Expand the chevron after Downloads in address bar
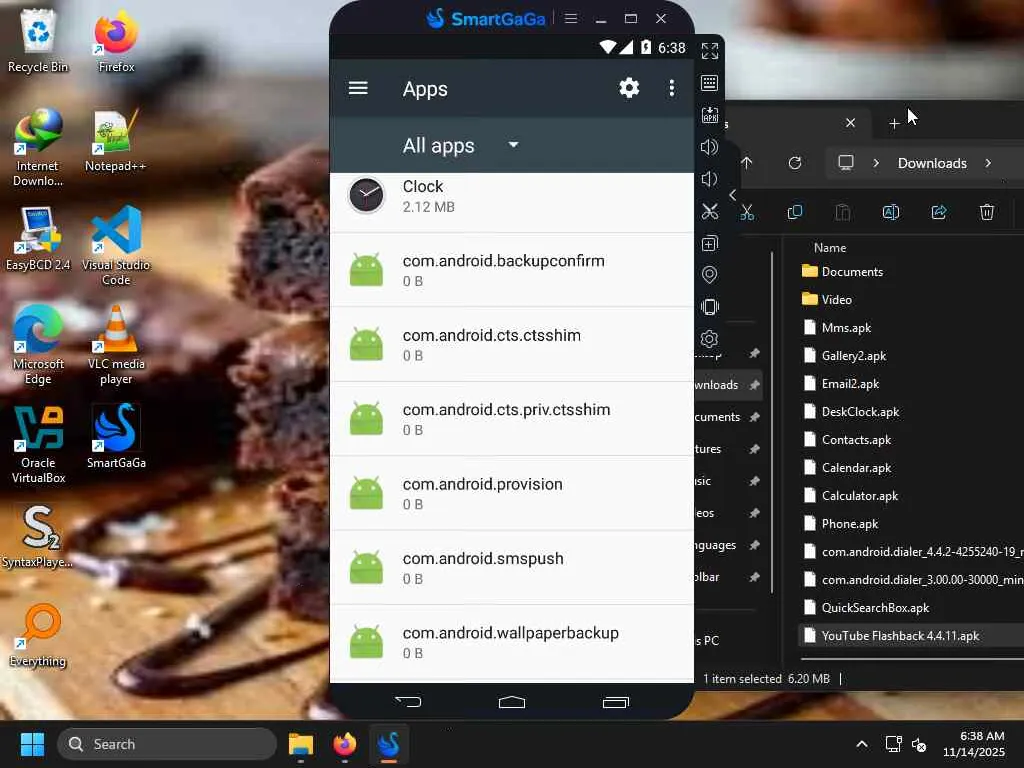This screenshot has height=768, width=1024. [x=988, y=163]
